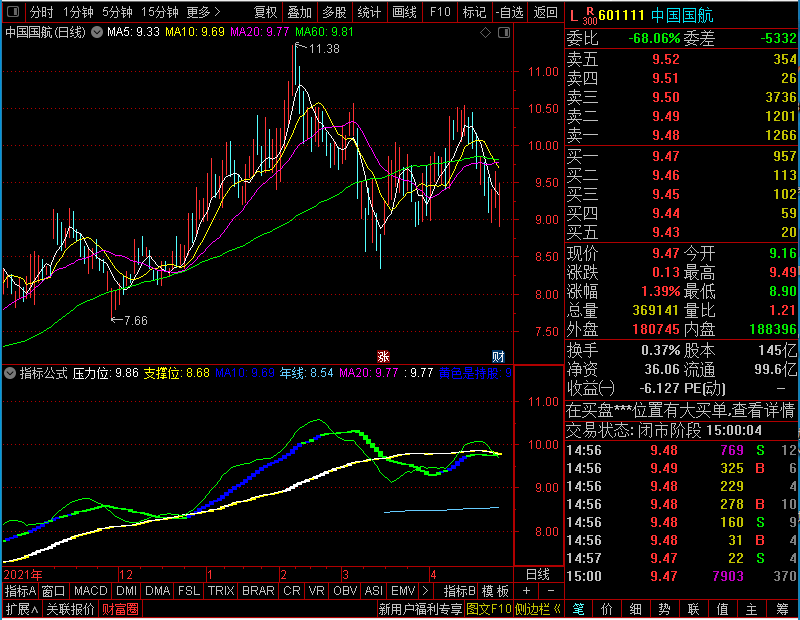The height and width of the screenshot is (620, 800).
Task: Click stock name 中国国航 in quote header
Action: point(682,16)
